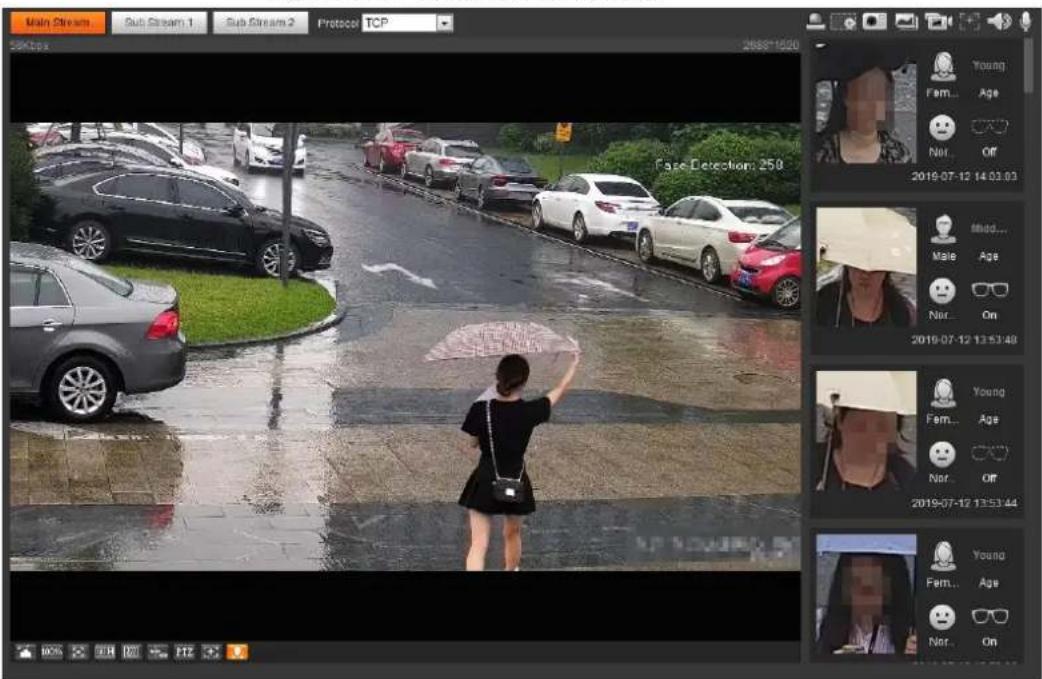
Task: Click Male gender icon for 13:53:48 capture
Action: click(x=942, y=229)
